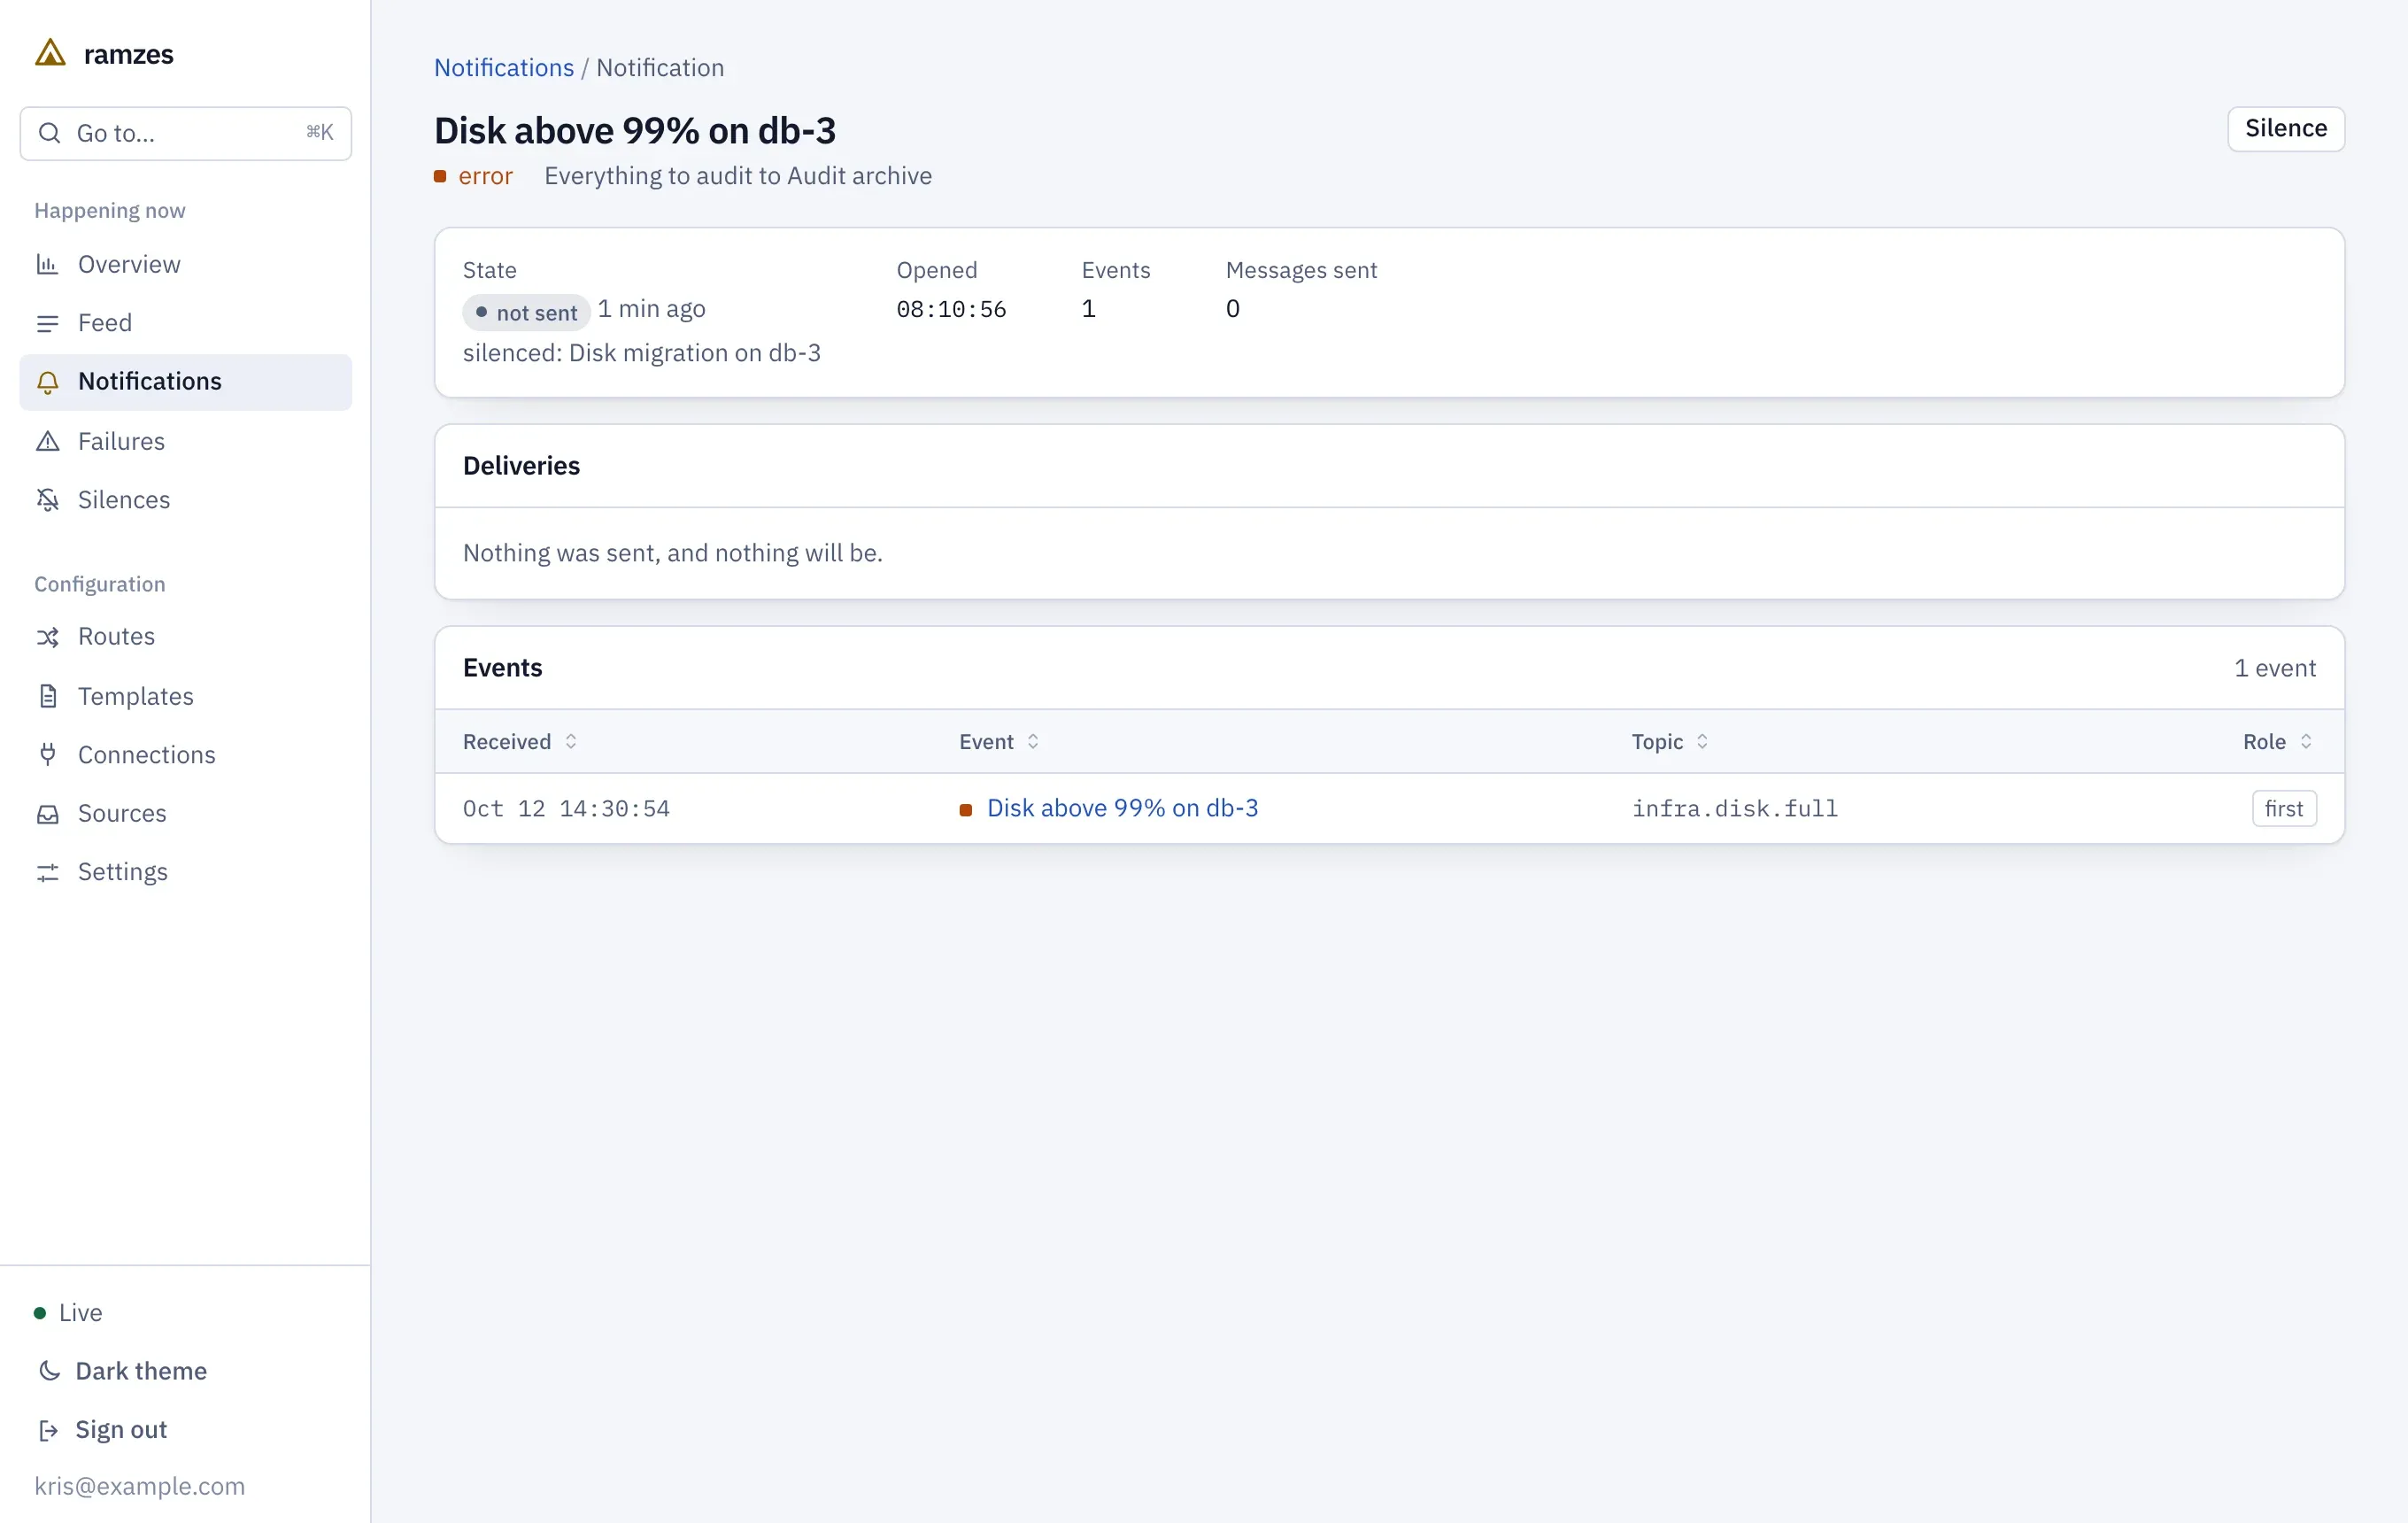Go to the Overview page label
The height and width of the screenshot is (1523, 2408).
coord(129,264)
